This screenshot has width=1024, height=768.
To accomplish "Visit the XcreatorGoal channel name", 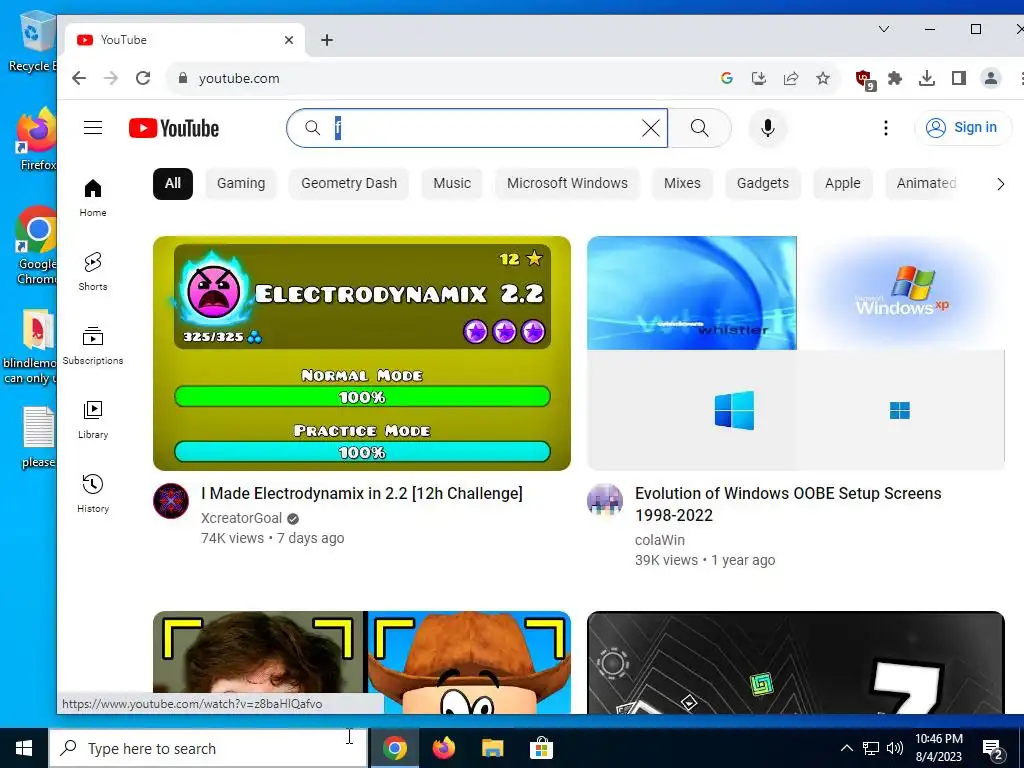I will [x=242, y=518].
